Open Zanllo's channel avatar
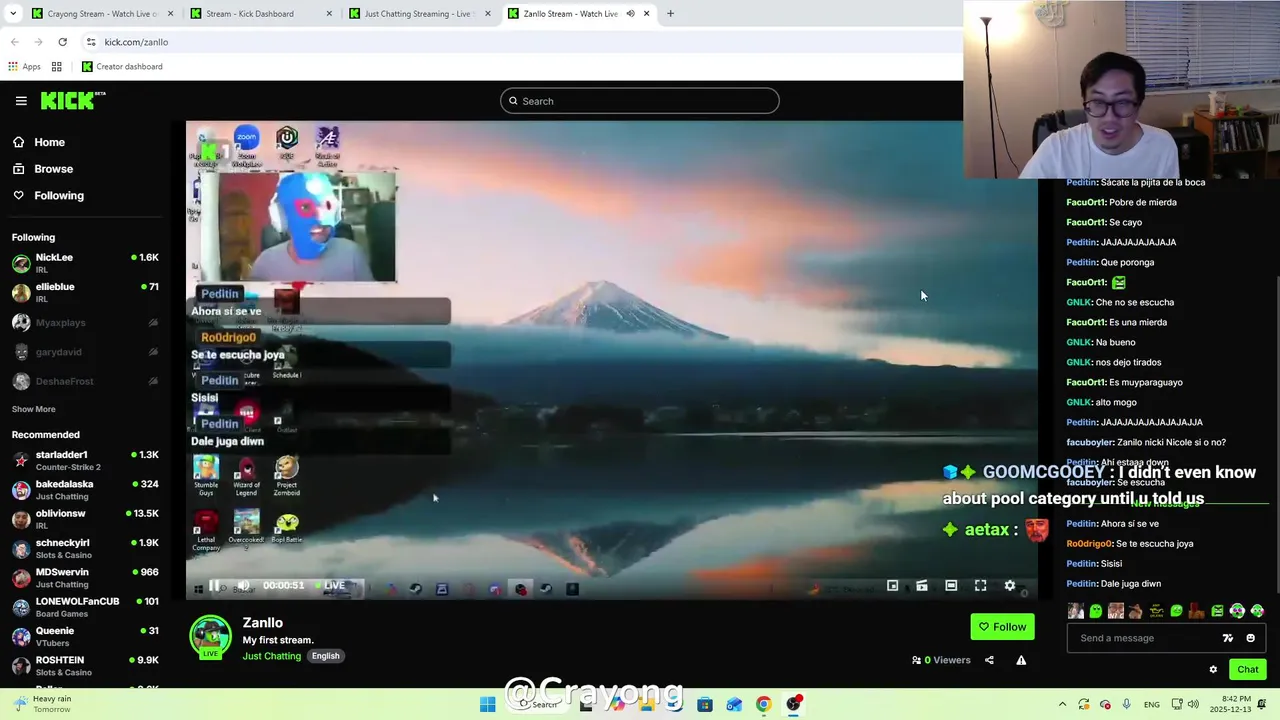Screen dimensions: 1280x720 [210, 637]
